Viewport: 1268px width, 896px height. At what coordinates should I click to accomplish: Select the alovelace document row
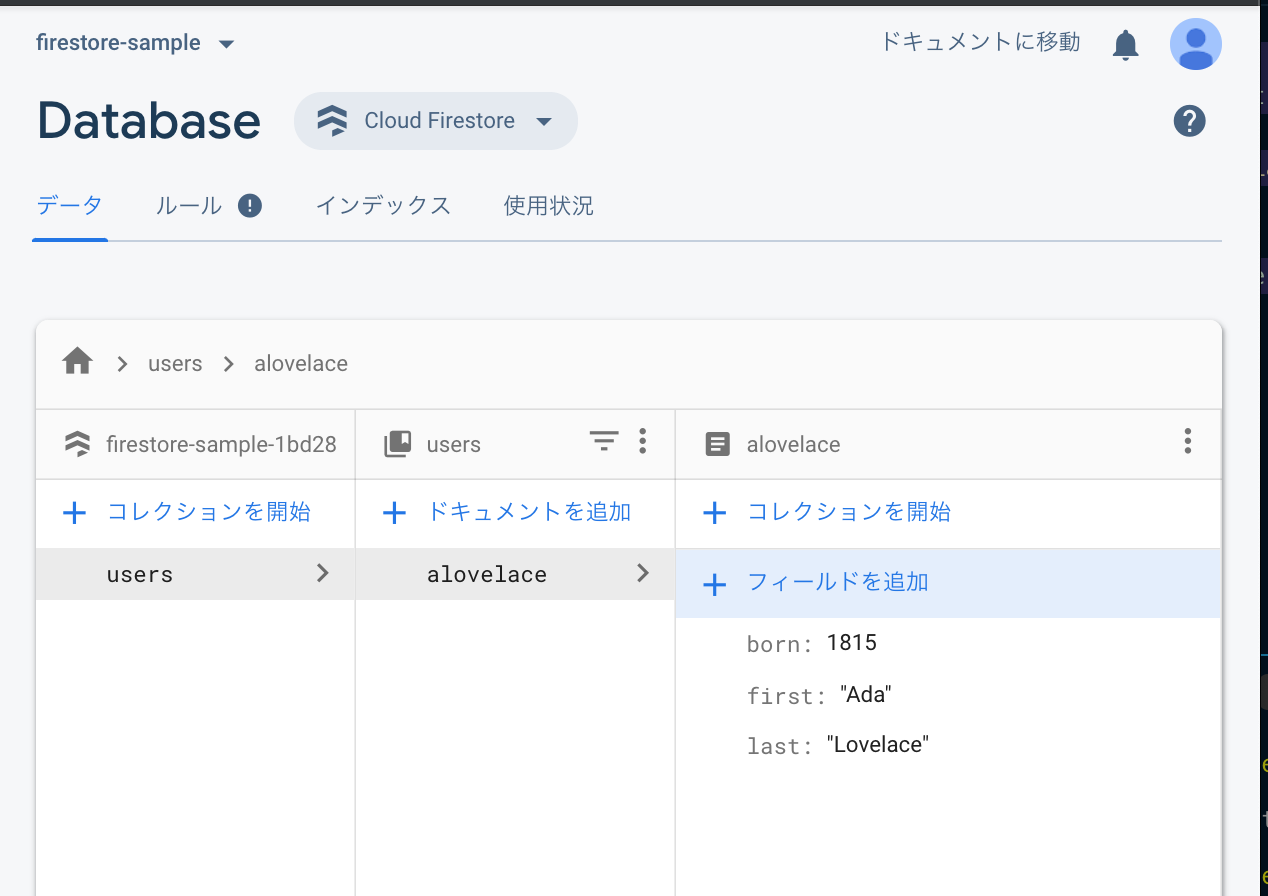[515, 574]
